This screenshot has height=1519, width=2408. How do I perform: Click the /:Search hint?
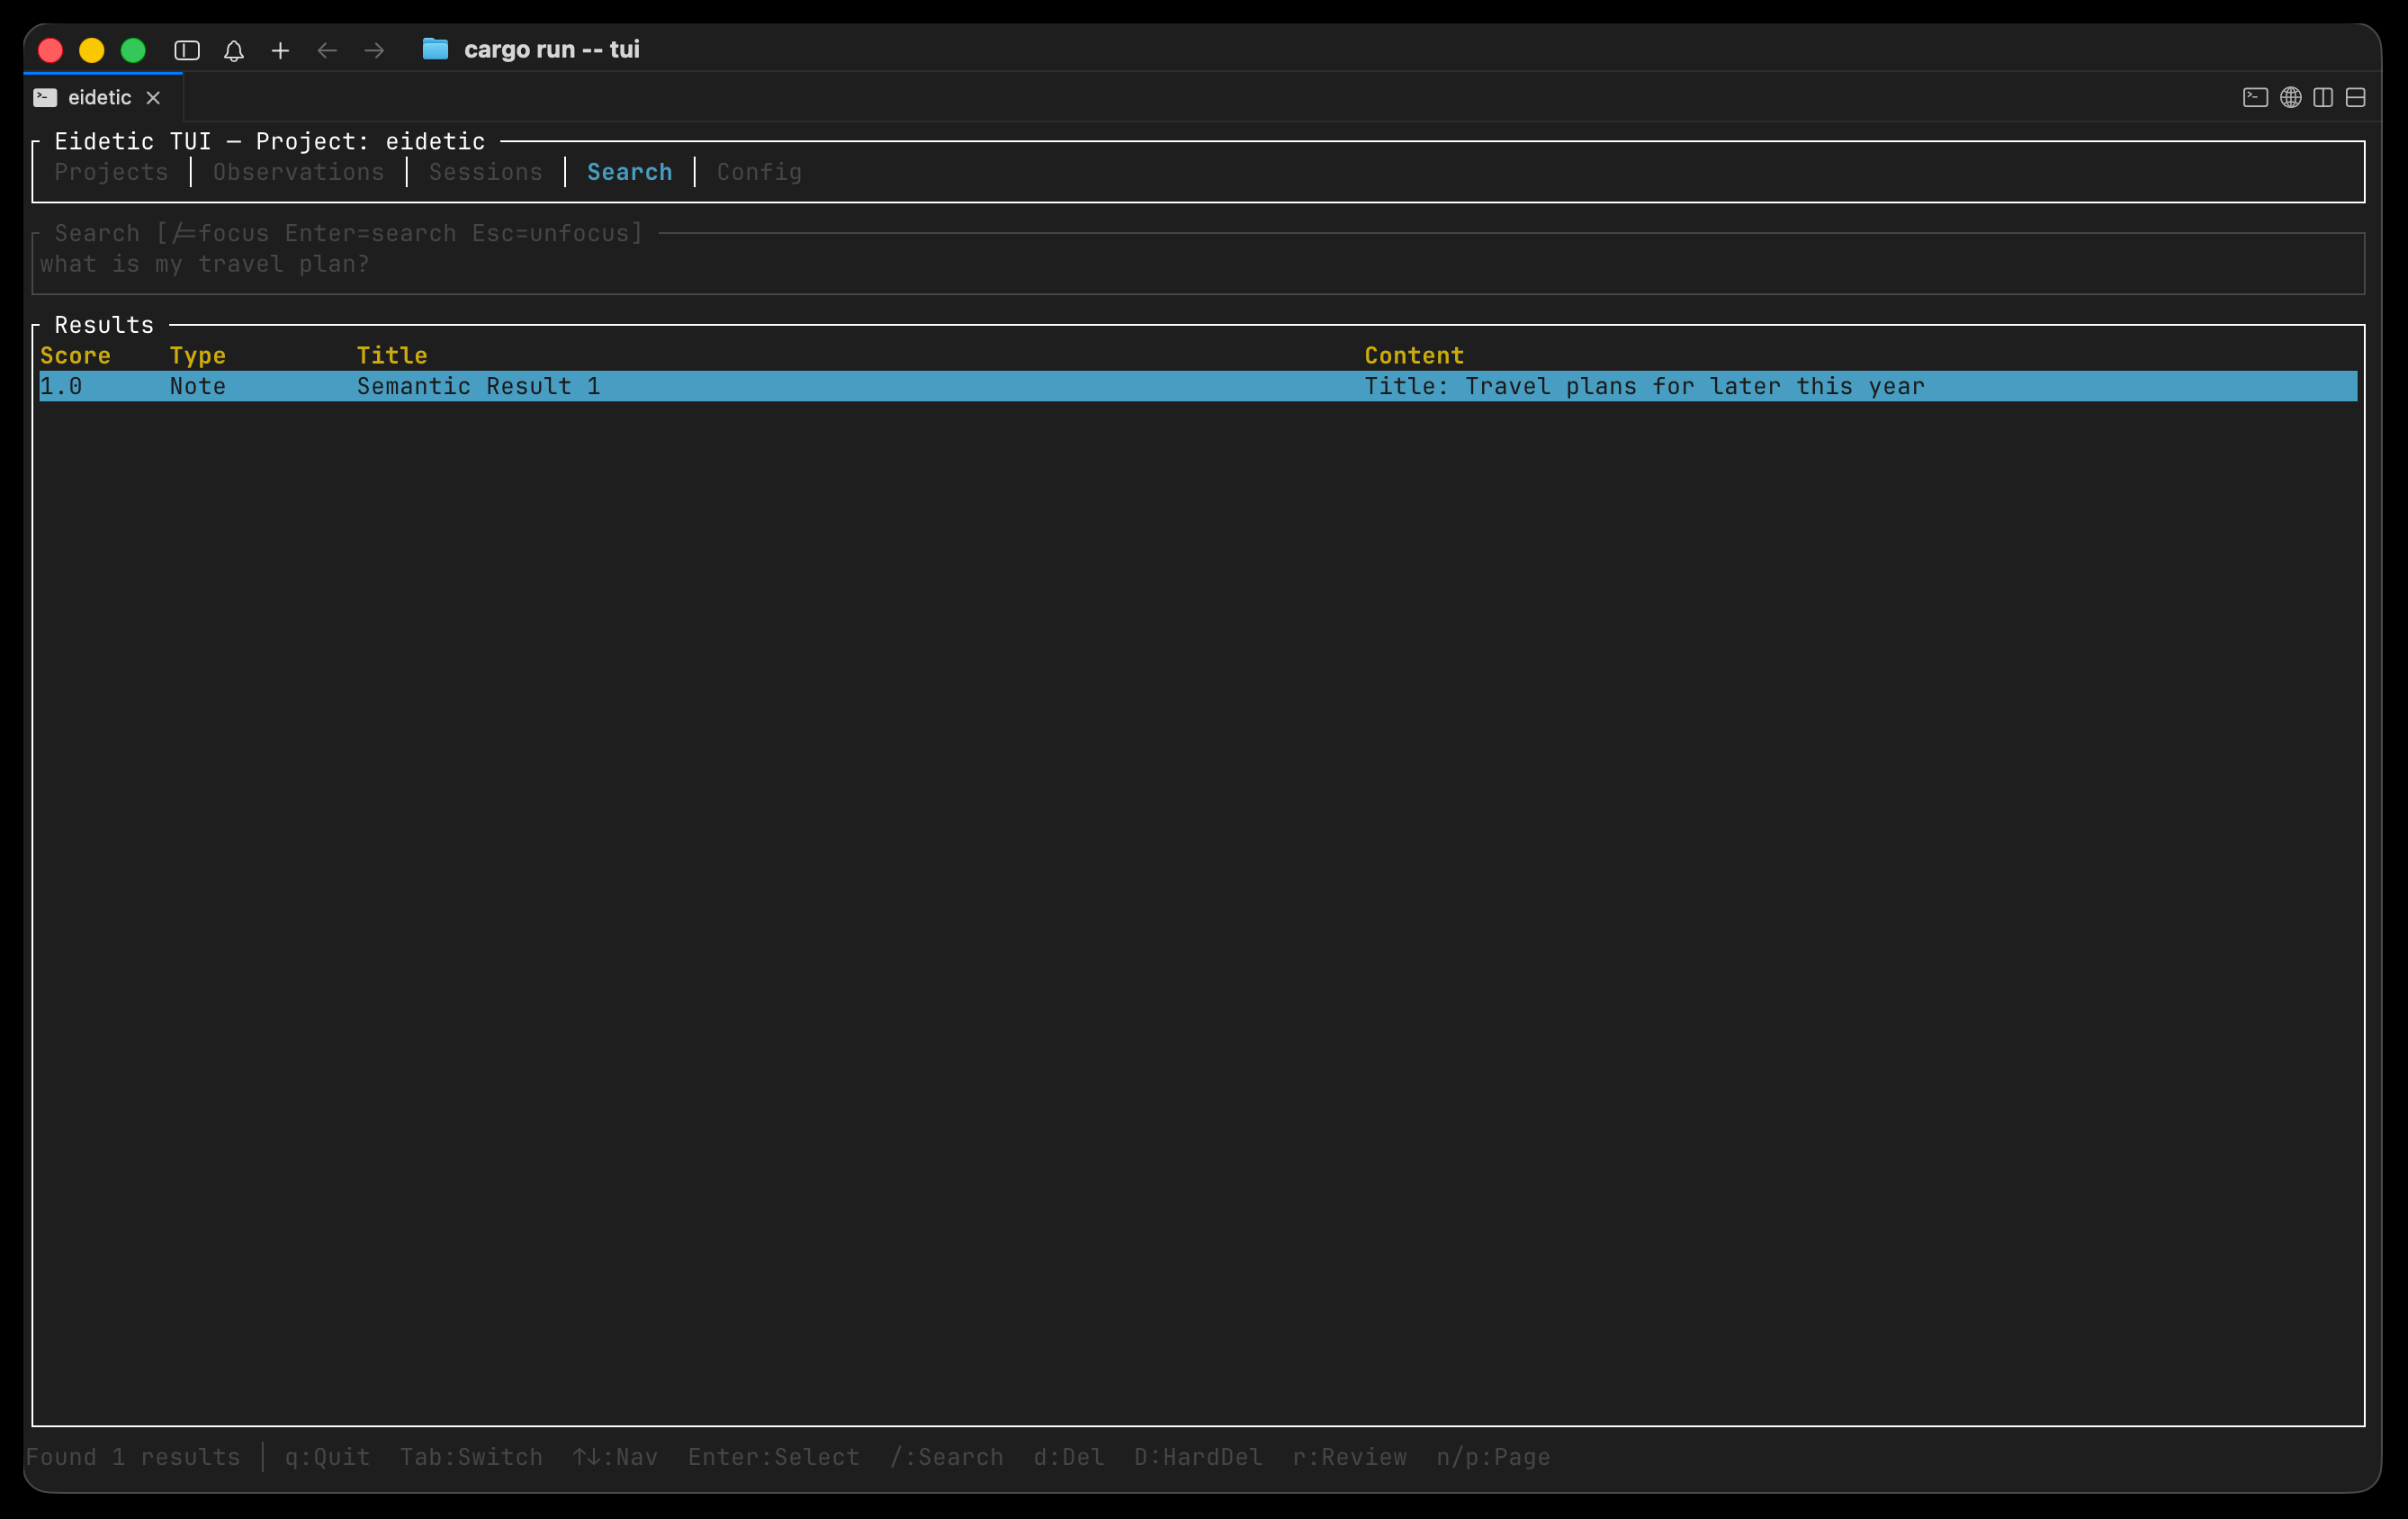click(x=947, y=1457)
